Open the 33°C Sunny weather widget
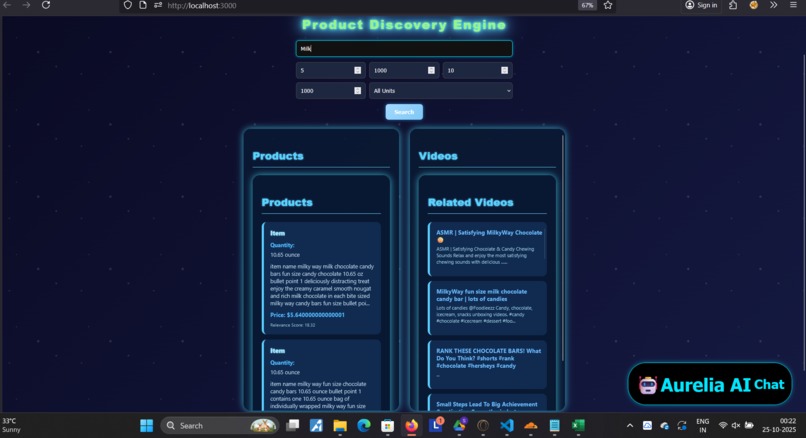Screen dimensions: 806x438 pos(11,426)
